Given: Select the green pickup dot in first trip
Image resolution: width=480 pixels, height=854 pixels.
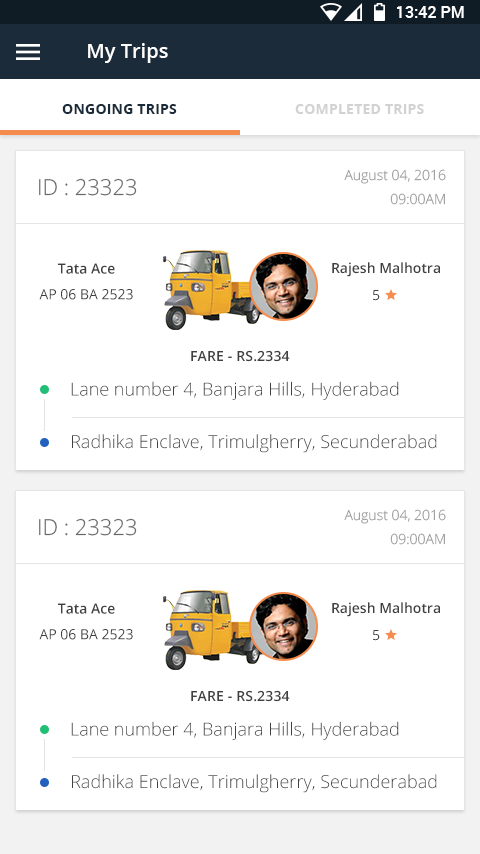Looking at the screenshot, I should click(x=45, y=389).
